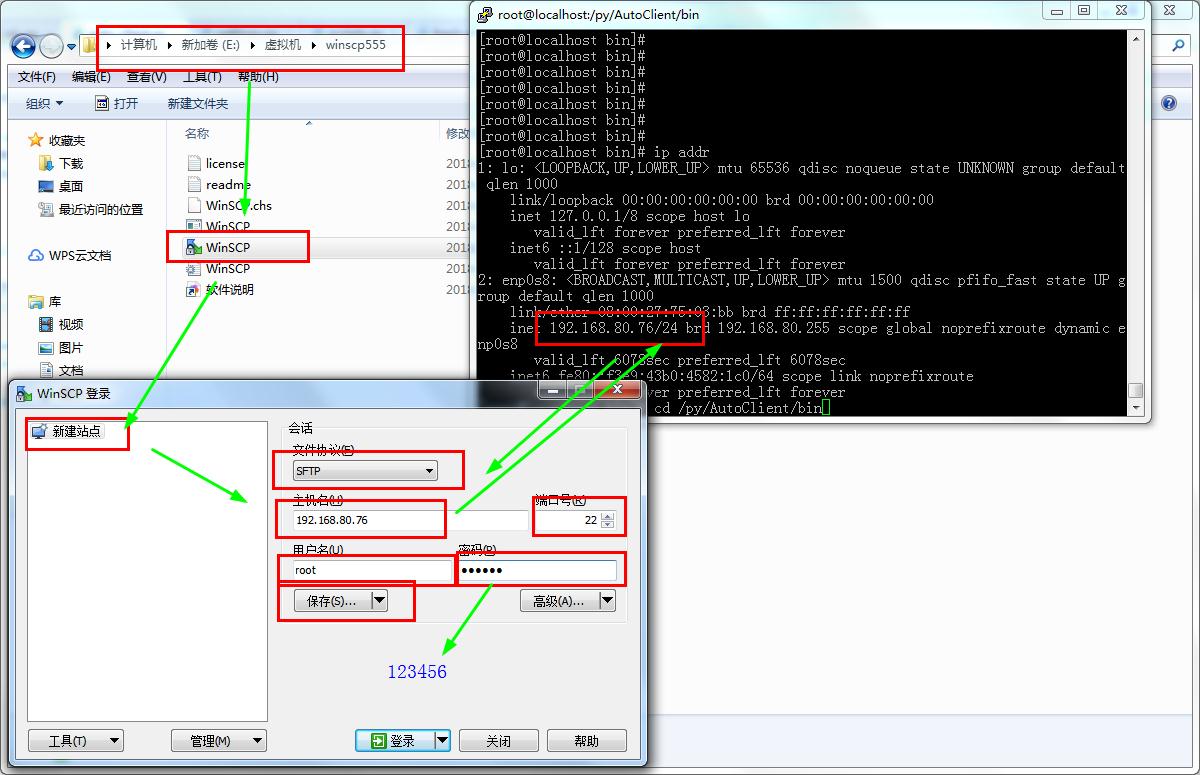Click the 保存(S)... button

point(332,601)
